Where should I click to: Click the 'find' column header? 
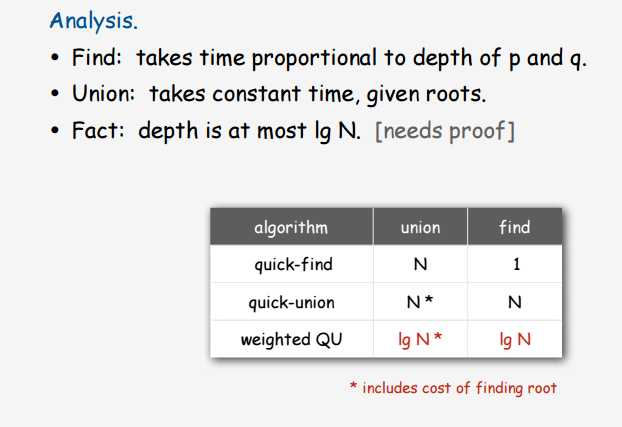point(514,227)
